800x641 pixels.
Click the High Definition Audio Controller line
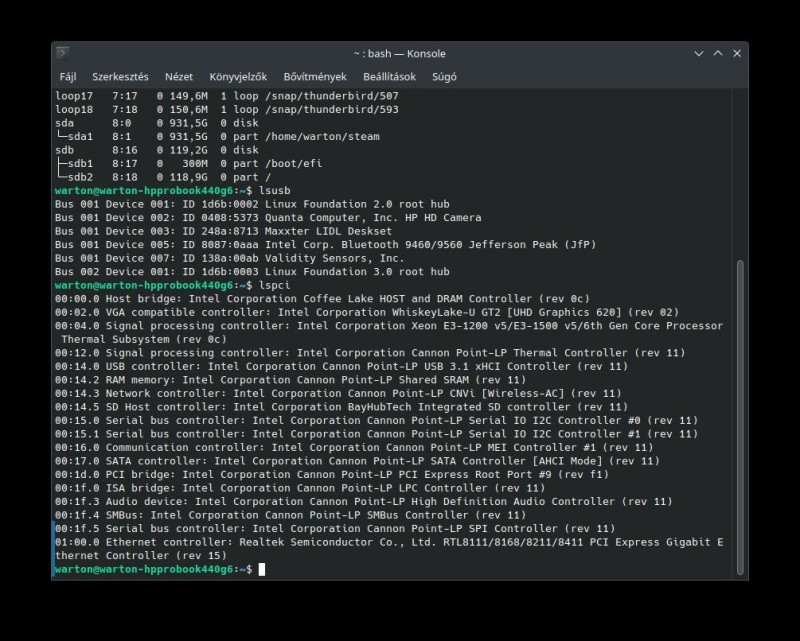pos(364,502)
